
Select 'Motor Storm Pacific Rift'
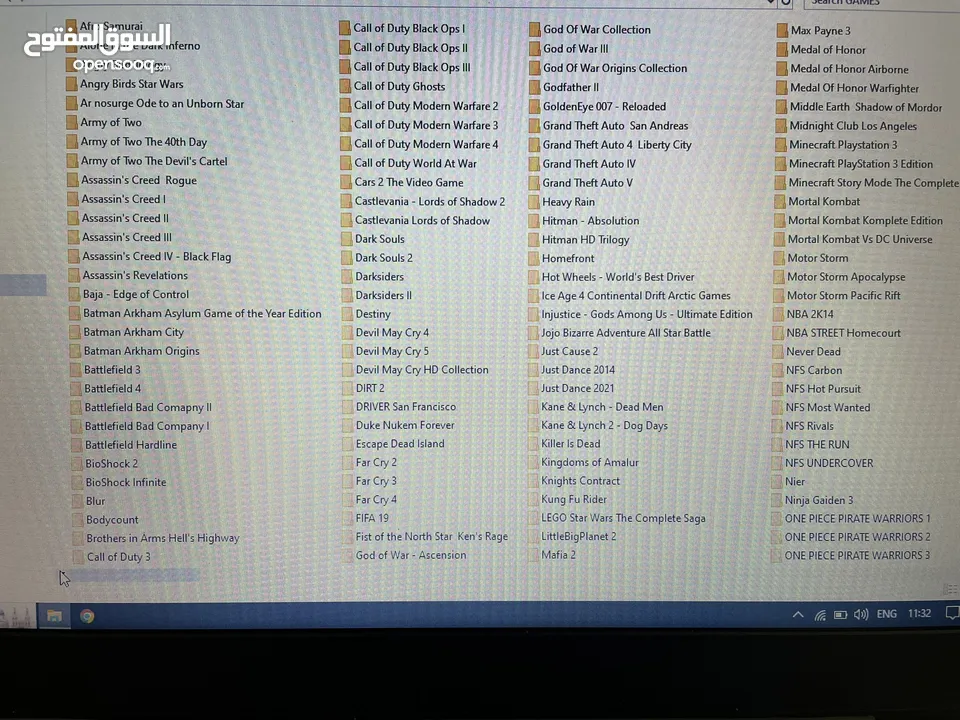[844, 296]
